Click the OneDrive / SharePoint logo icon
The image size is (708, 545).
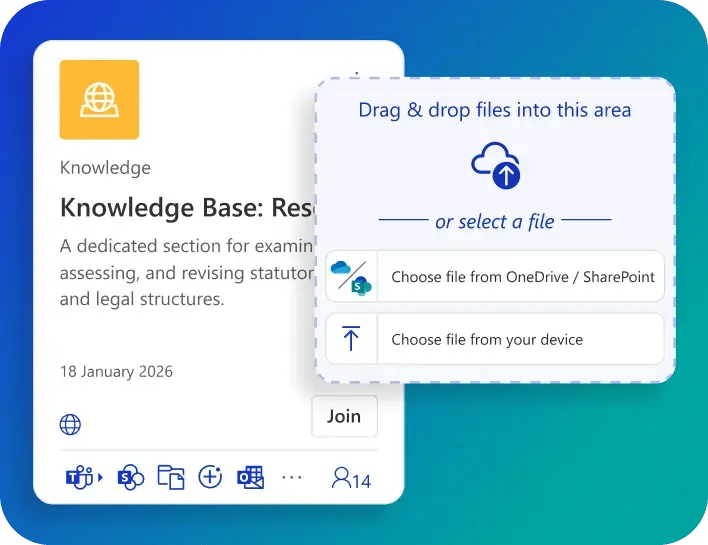(351, 276)
